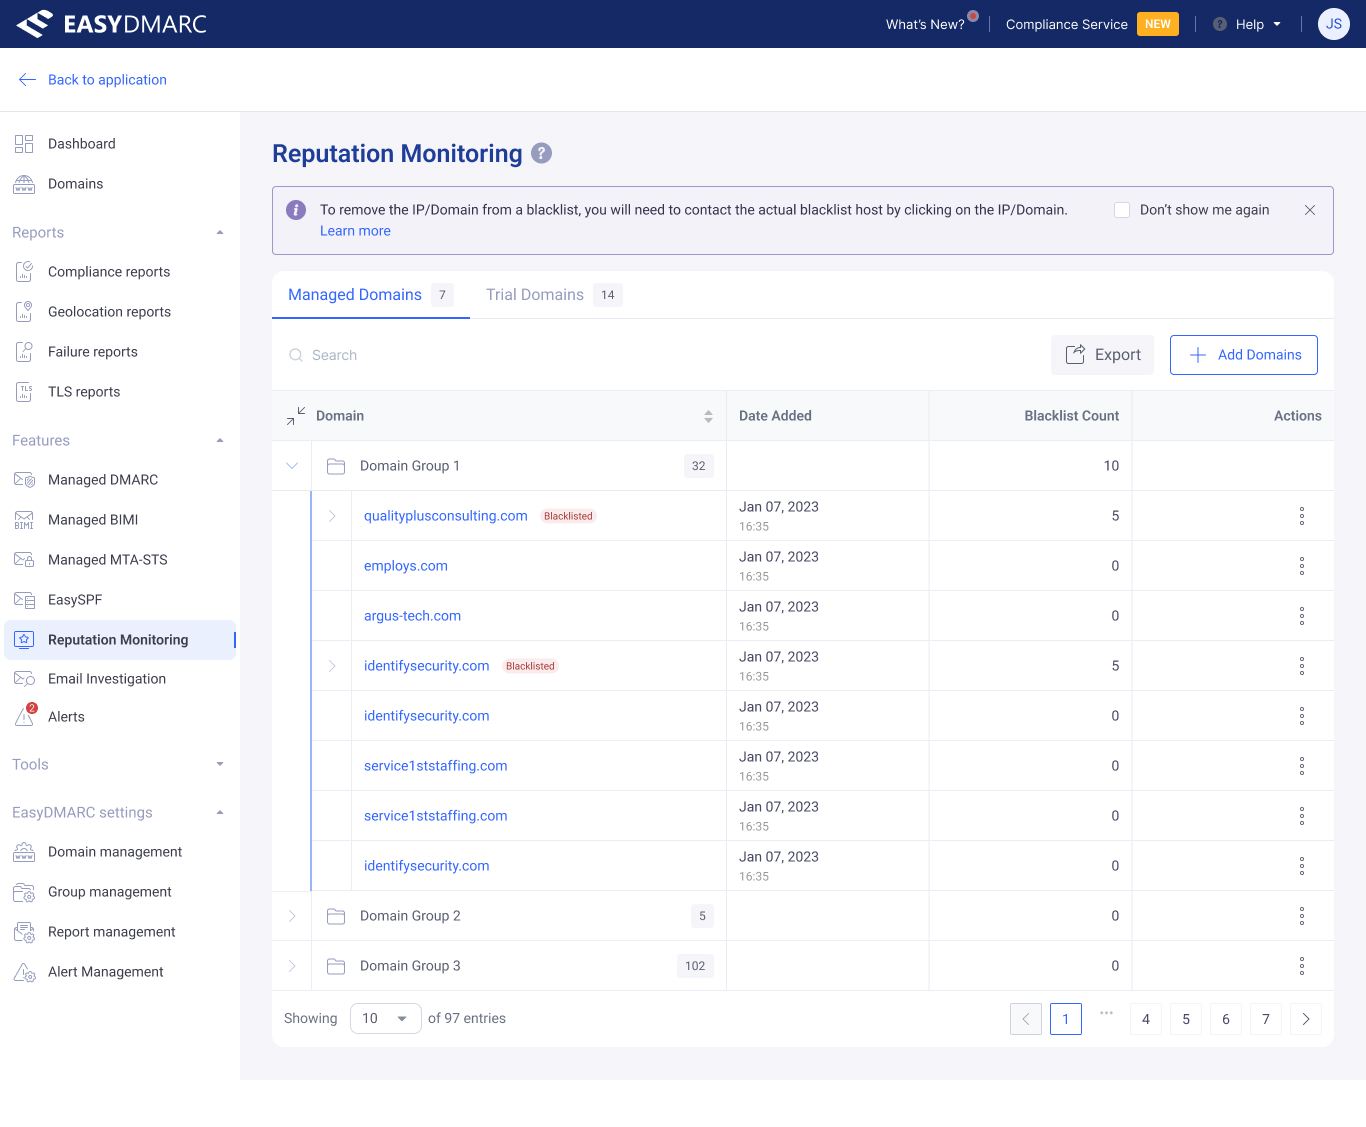Close the blacklist info banner

coord(1310,210)
